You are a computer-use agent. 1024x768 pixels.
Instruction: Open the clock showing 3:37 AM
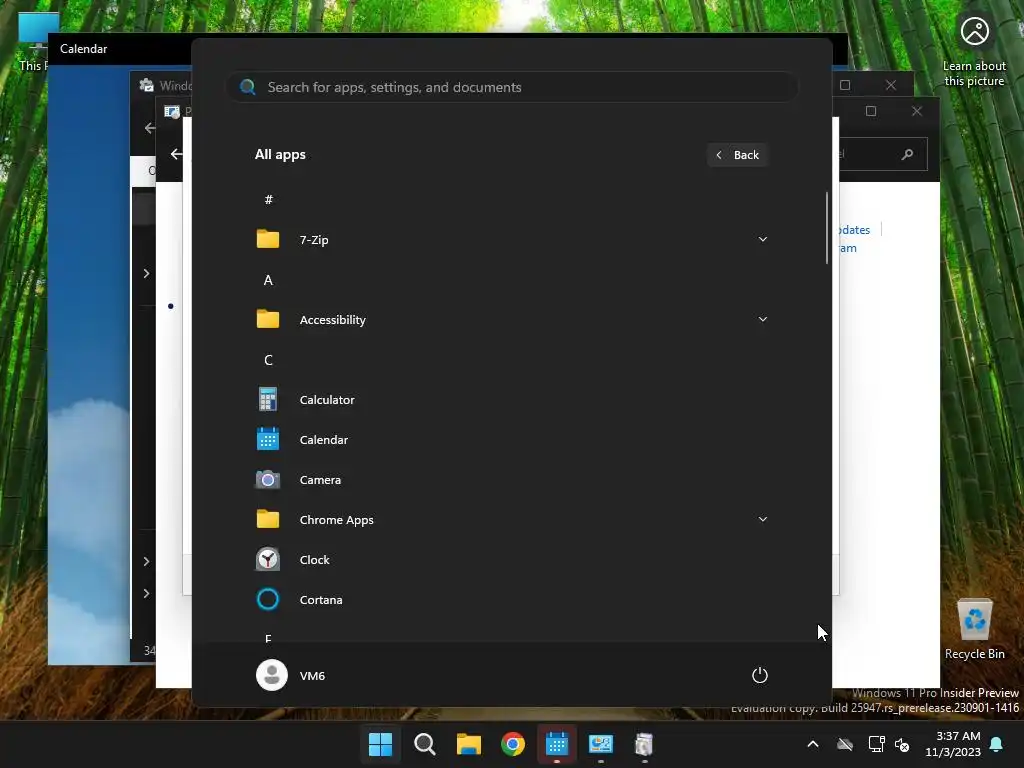coord(953,744)
